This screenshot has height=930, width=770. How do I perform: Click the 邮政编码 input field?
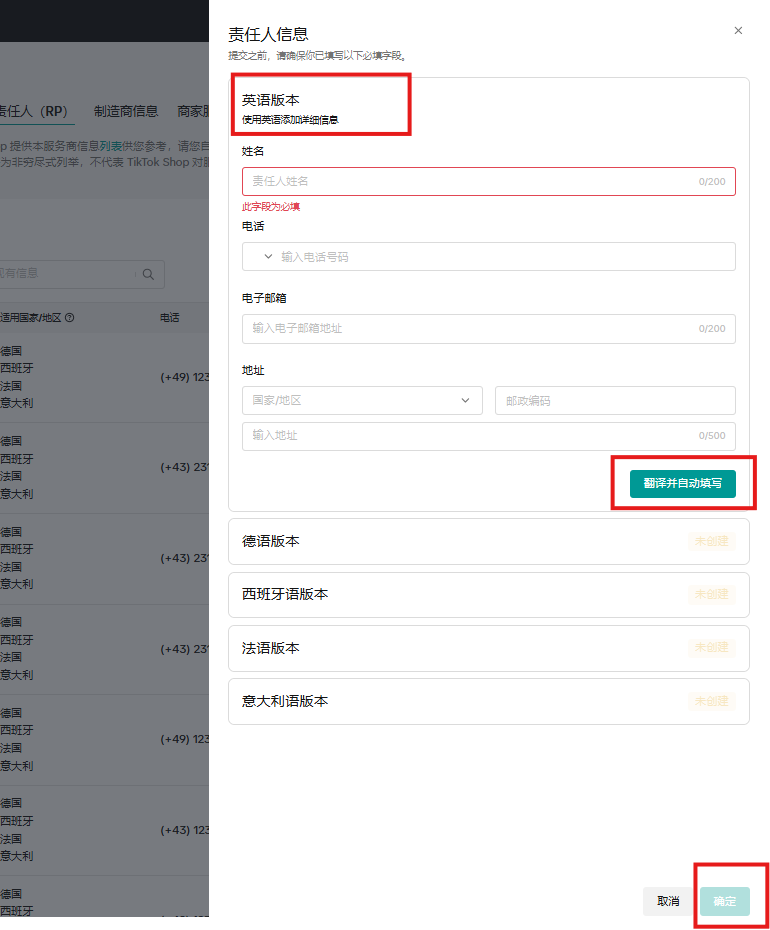point(615,400)
